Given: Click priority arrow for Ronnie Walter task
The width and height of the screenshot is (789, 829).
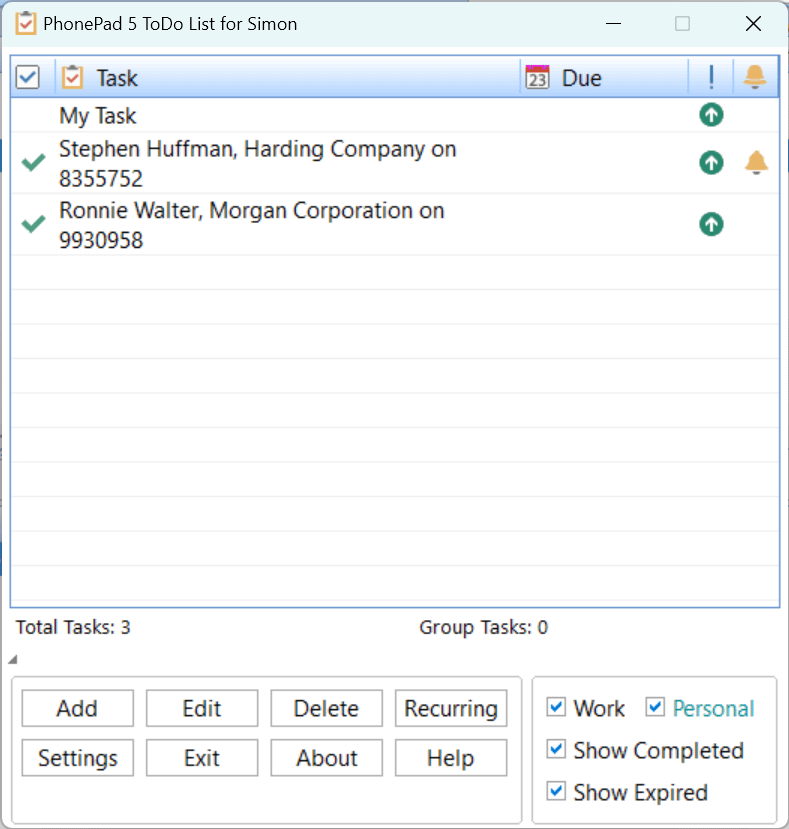Looking at the screenshot, I should click(711, 224).
